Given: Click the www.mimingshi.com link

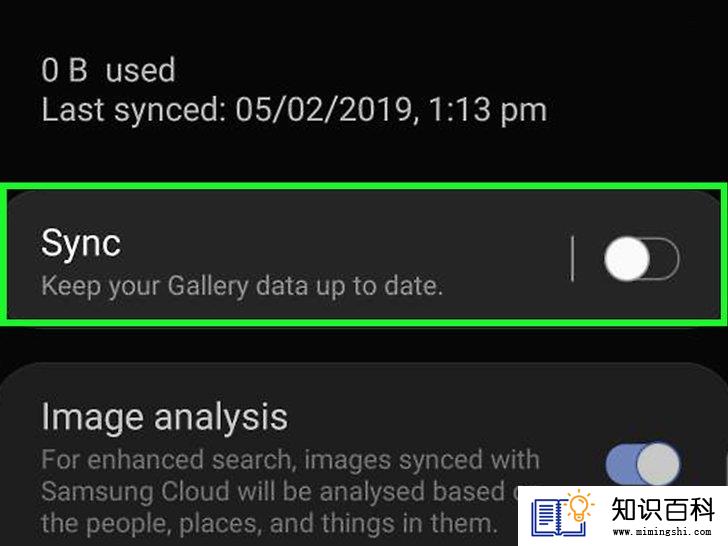Looking at the screenshot, I should (662, 531).
